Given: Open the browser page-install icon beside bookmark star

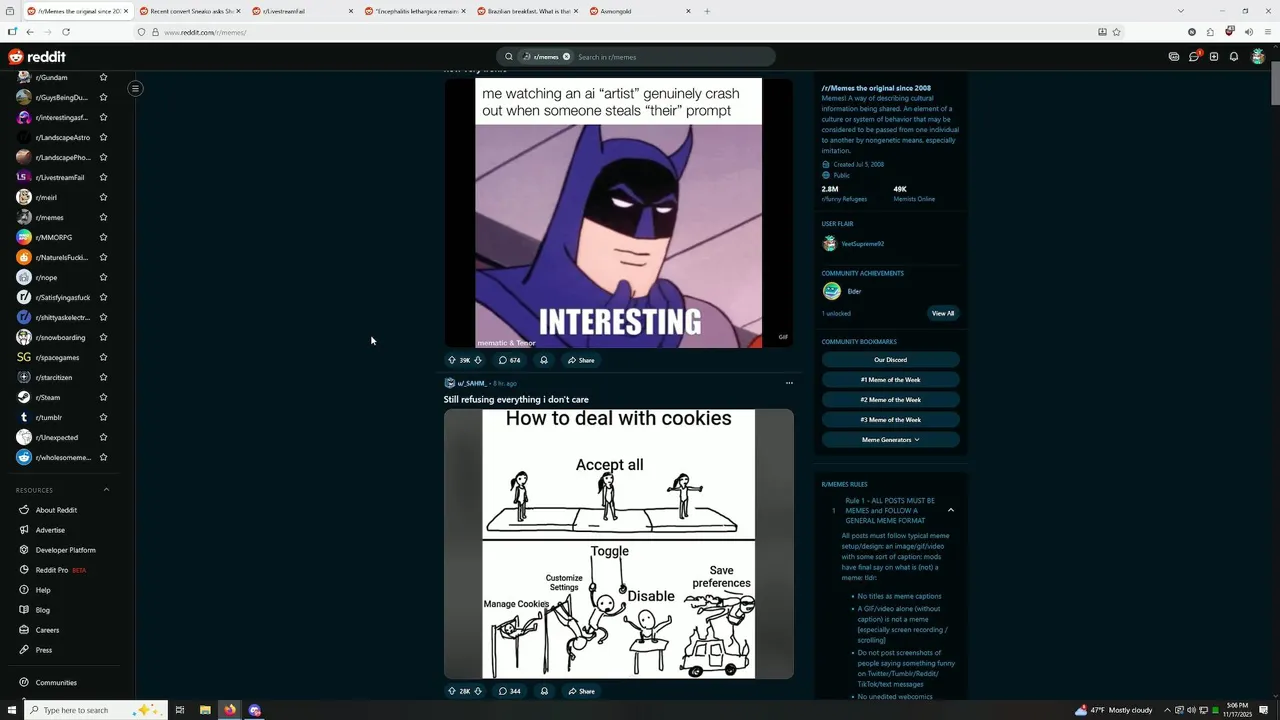Looking at the screenshot, I should [1102, 32].
